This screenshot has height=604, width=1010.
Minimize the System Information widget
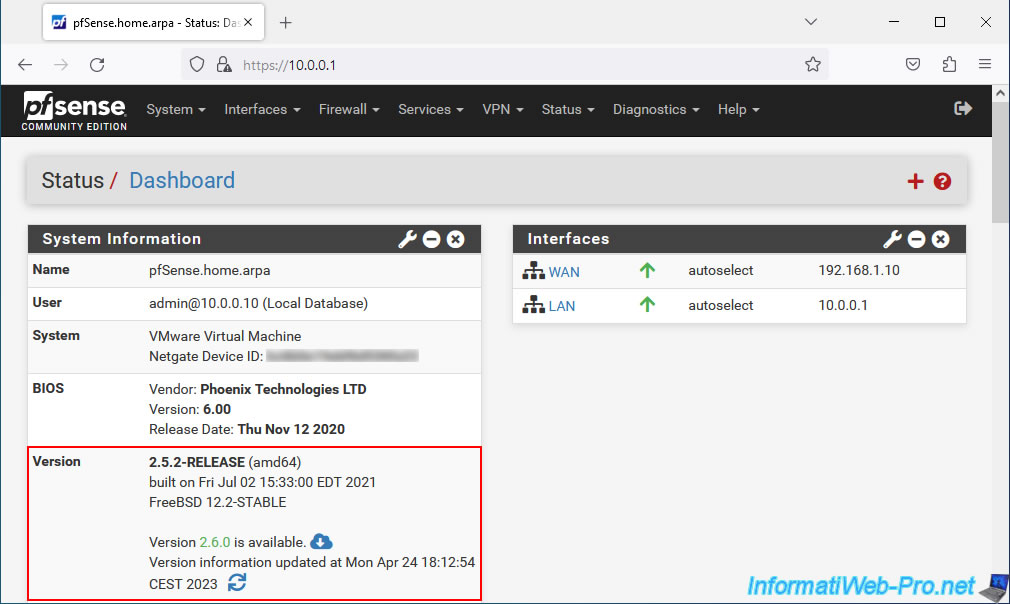point(432,240)
